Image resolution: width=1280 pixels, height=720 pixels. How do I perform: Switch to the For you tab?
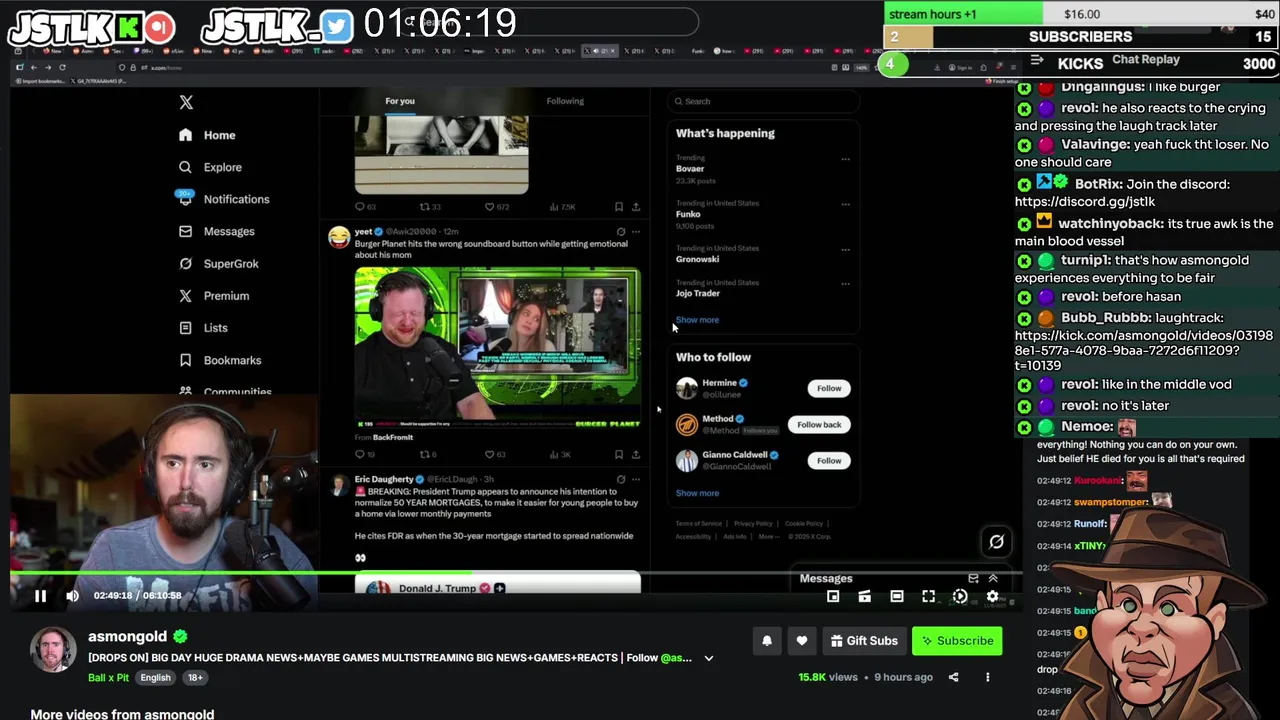tap(400, 101)
